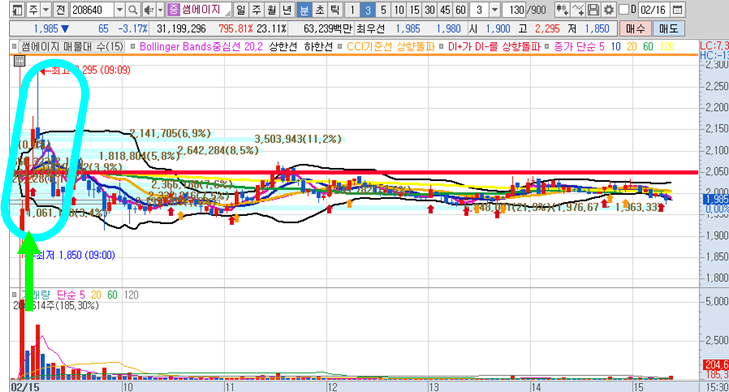Choose the 15-minute interval button
Viewport: 729px width, 392px height.
[x=414, y=9]
